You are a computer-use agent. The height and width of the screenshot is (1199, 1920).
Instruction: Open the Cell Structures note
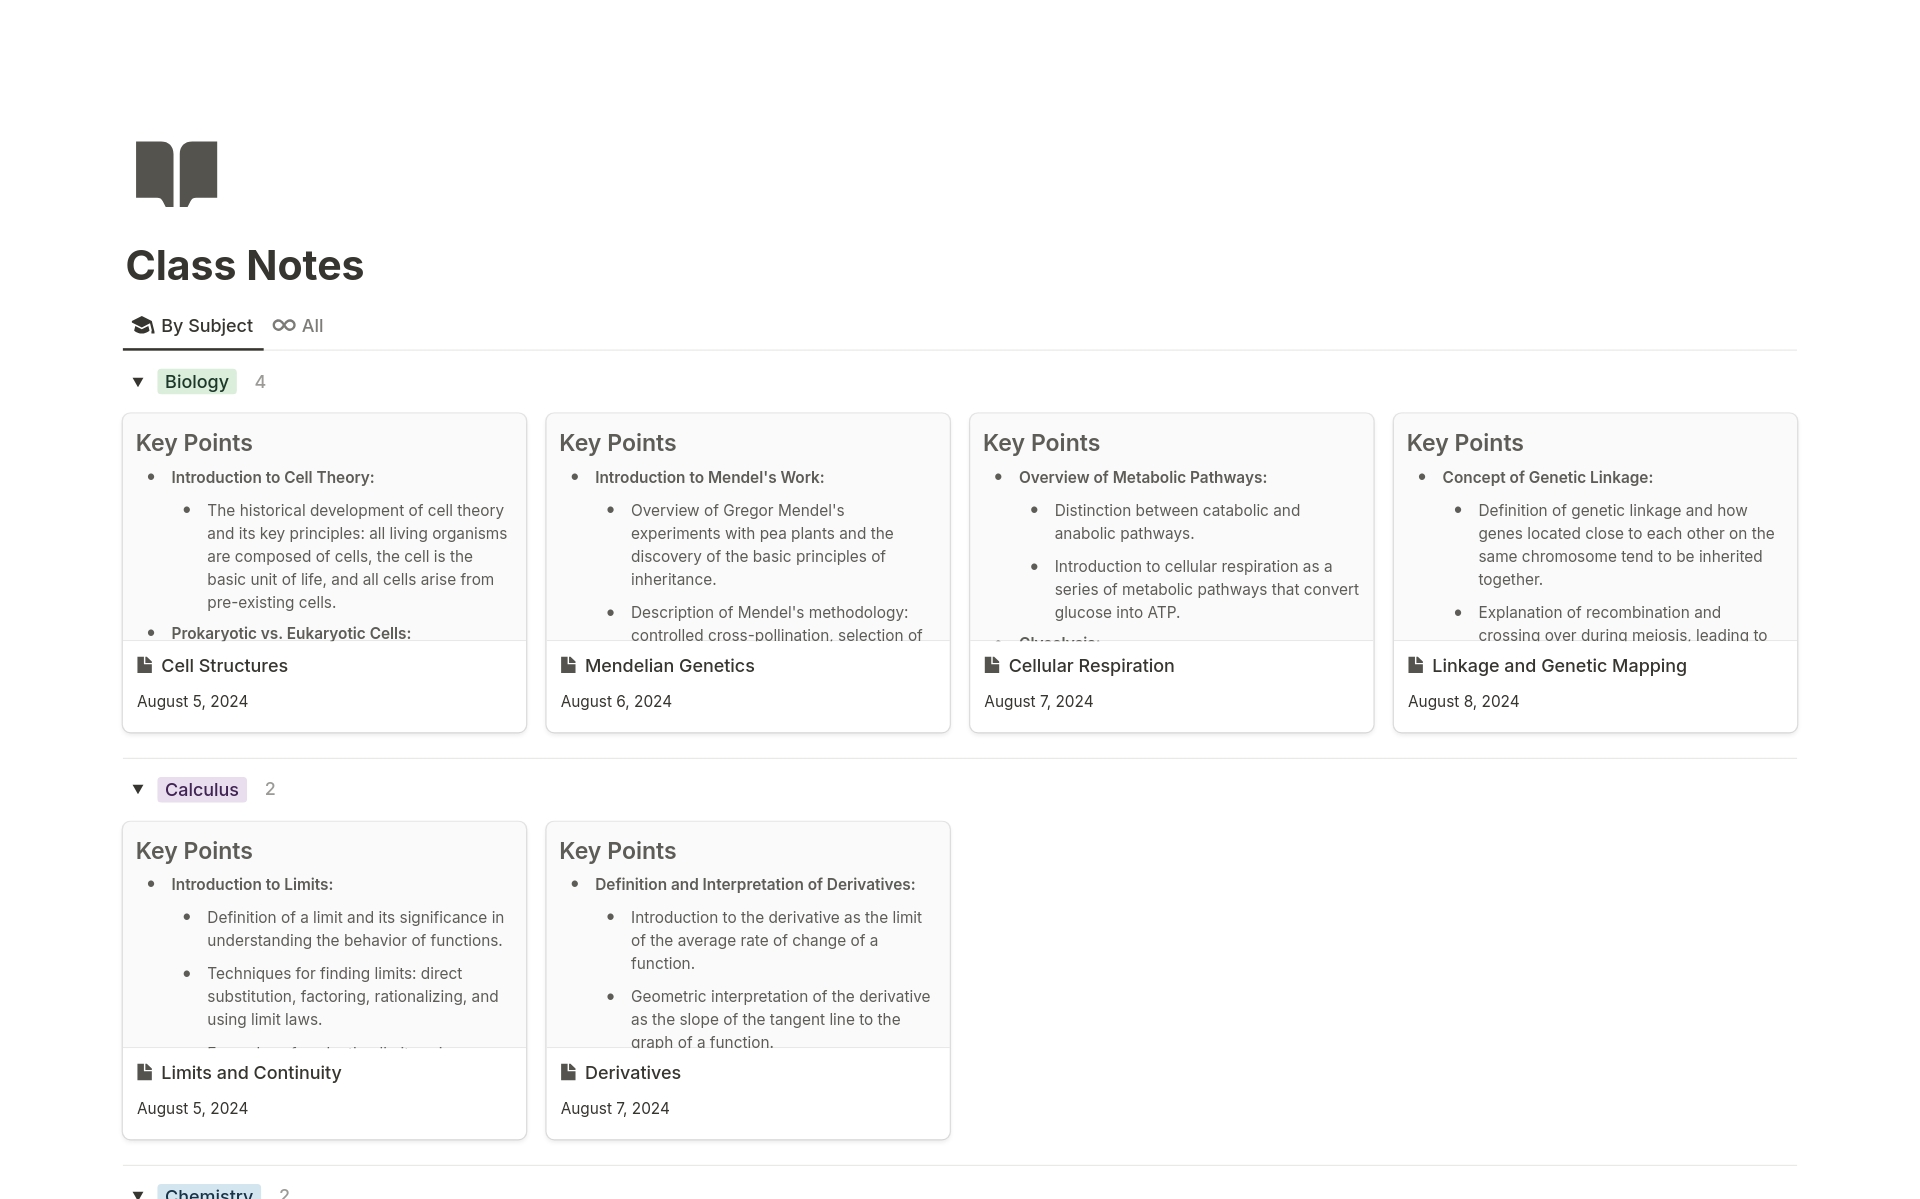click(224, 666)
